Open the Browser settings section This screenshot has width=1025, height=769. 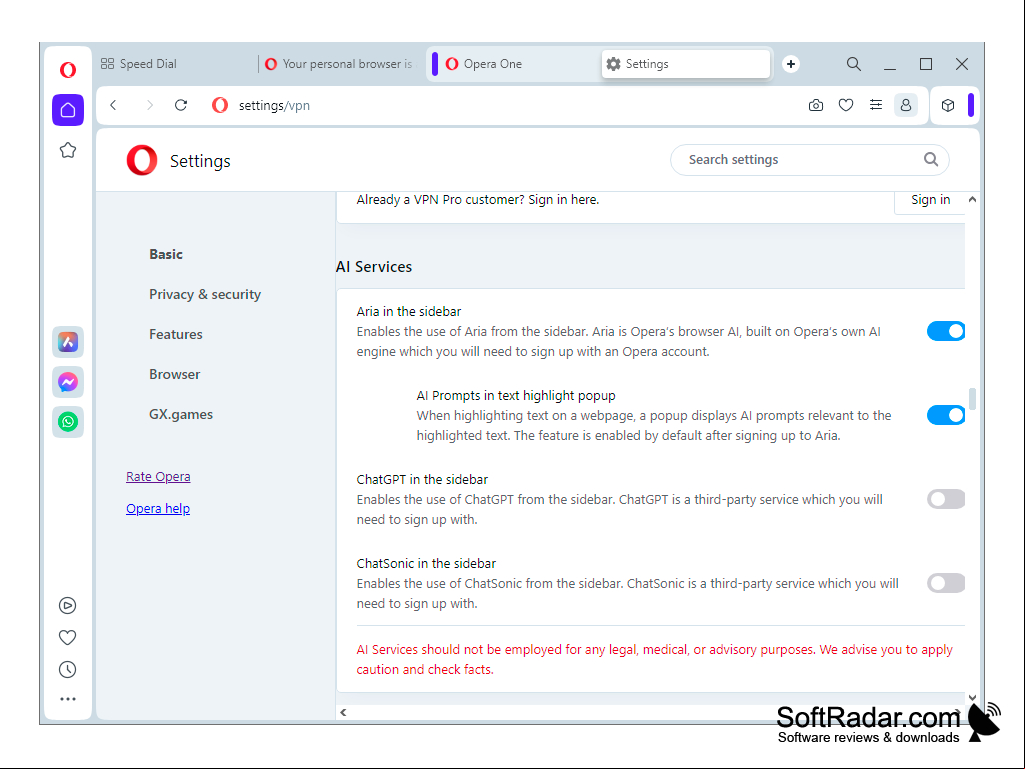[175, 374]
